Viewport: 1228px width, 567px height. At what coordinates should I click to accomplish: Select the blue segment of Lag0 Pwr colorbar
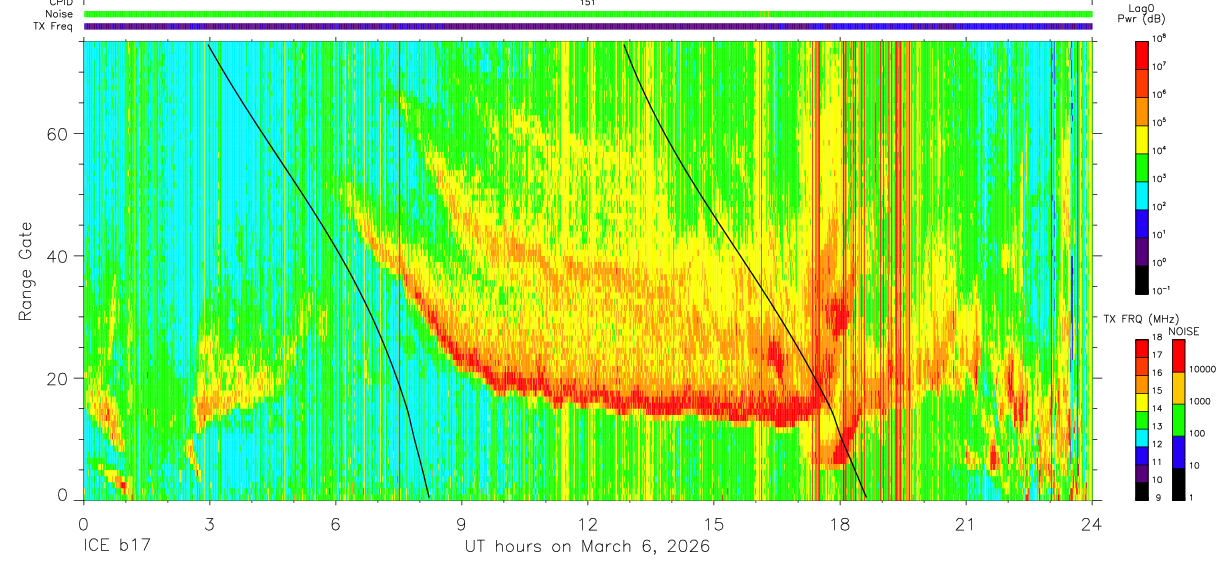1143,223
